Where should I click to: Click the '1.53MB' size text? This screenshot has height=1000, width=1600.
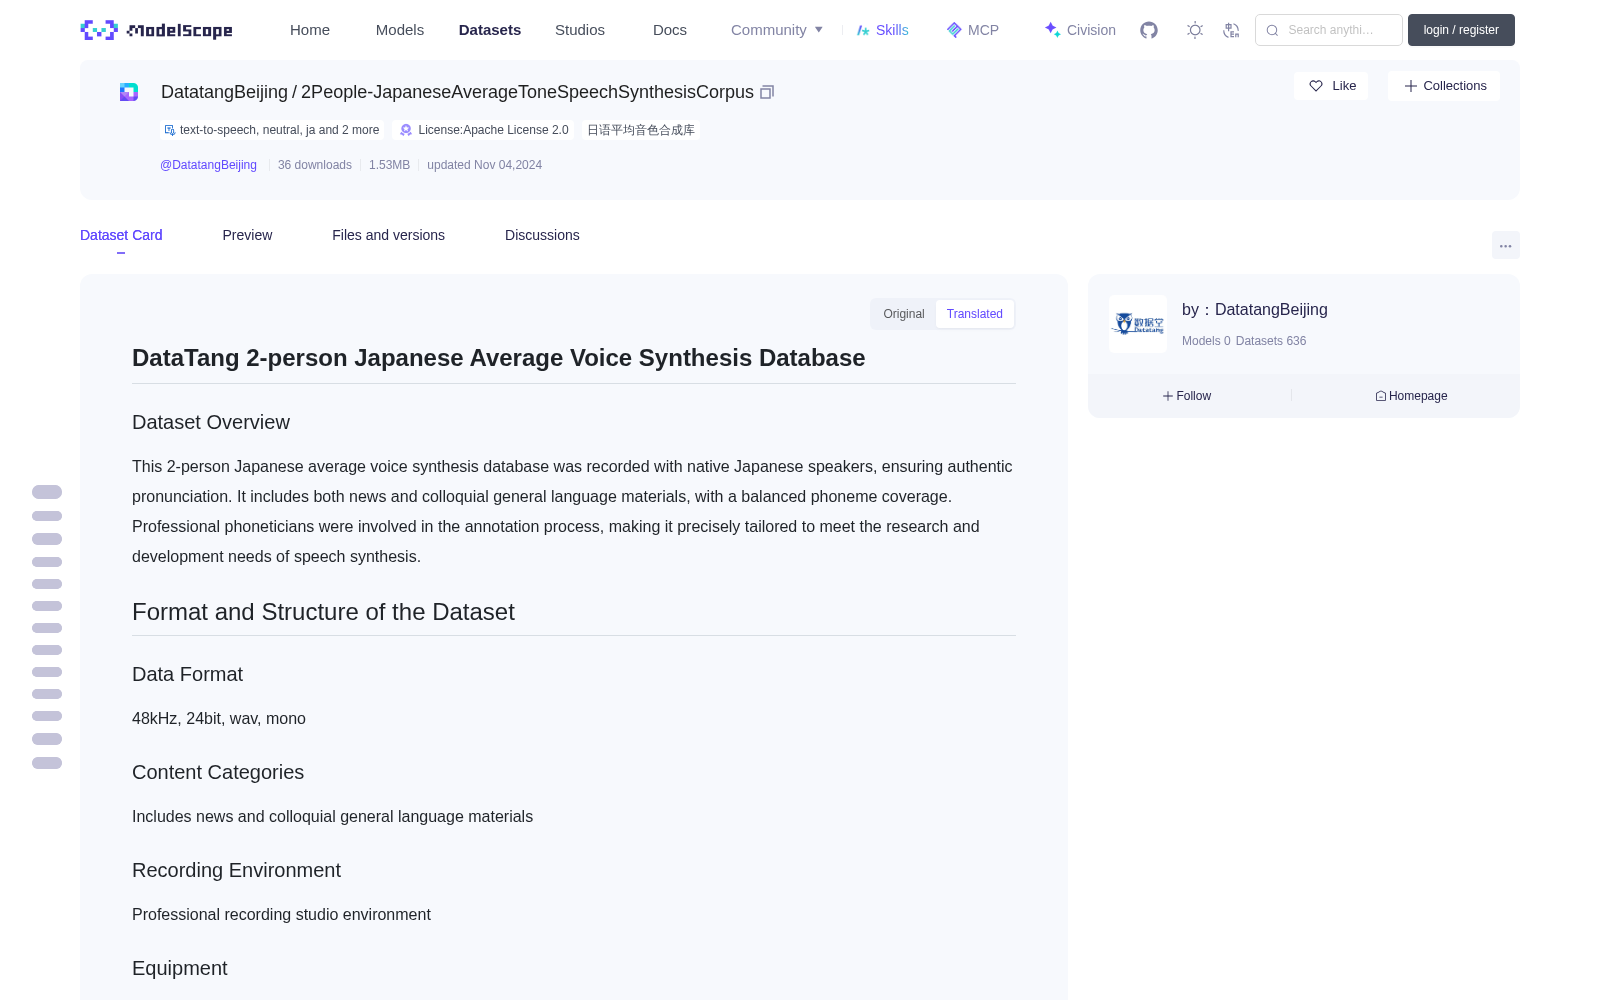tap(389, 165)
